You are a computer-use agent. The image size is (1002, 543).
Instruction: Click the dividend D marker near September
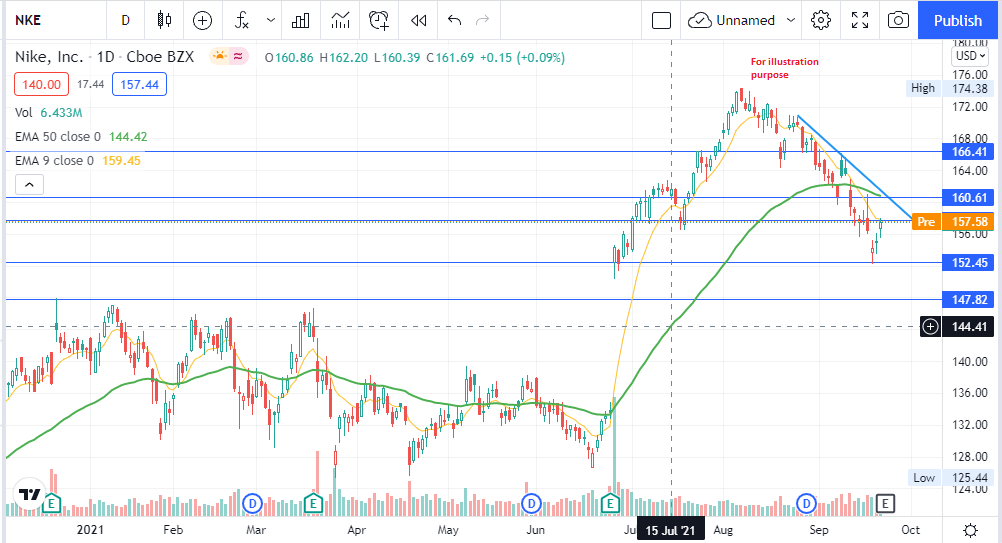point(806,504)
